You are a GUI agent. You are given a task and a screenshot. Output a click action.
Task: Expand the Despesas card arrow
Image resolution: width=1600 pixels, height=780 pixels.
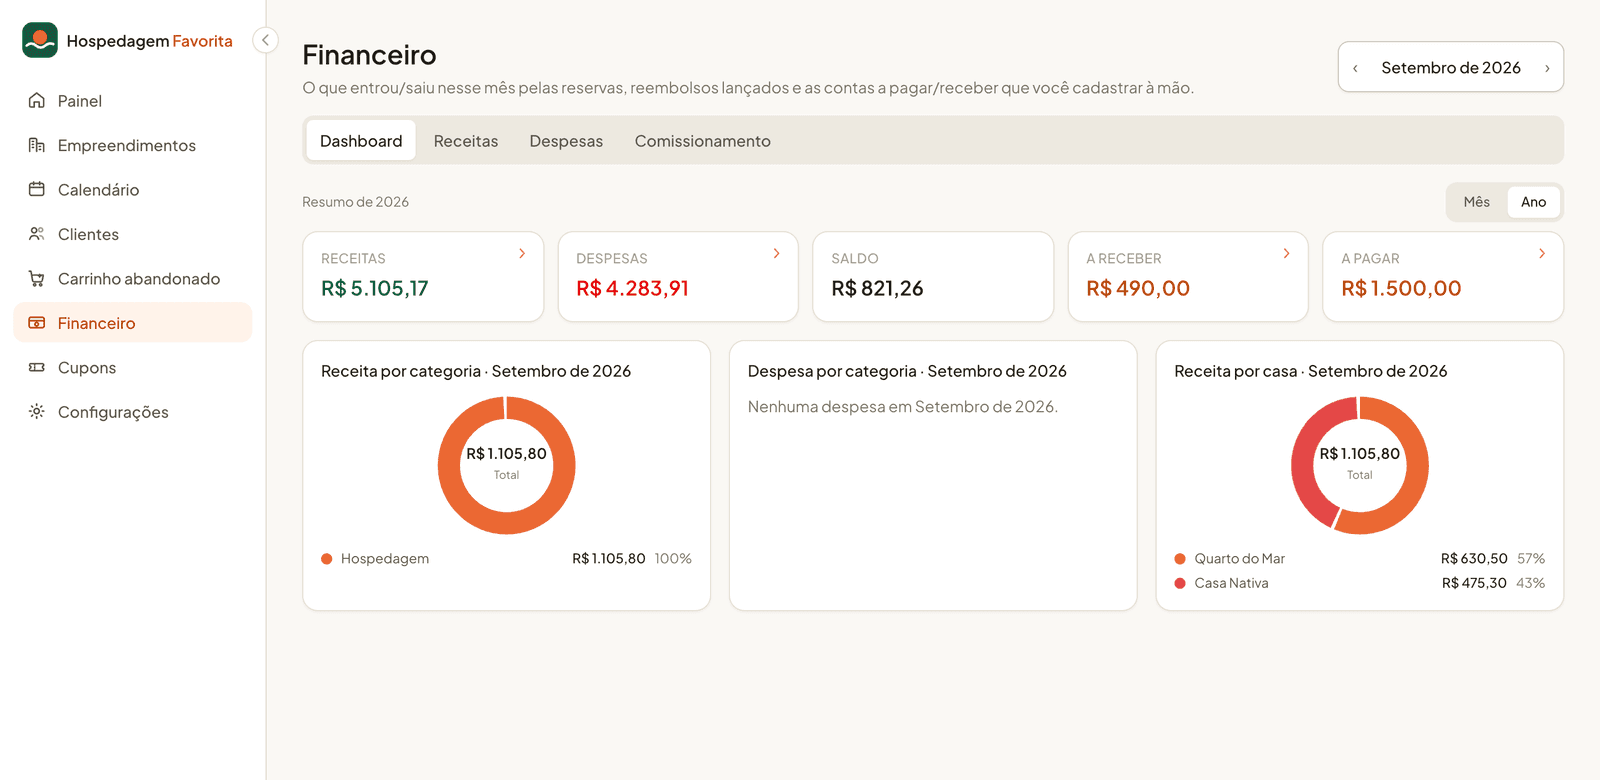click(776, 254)
